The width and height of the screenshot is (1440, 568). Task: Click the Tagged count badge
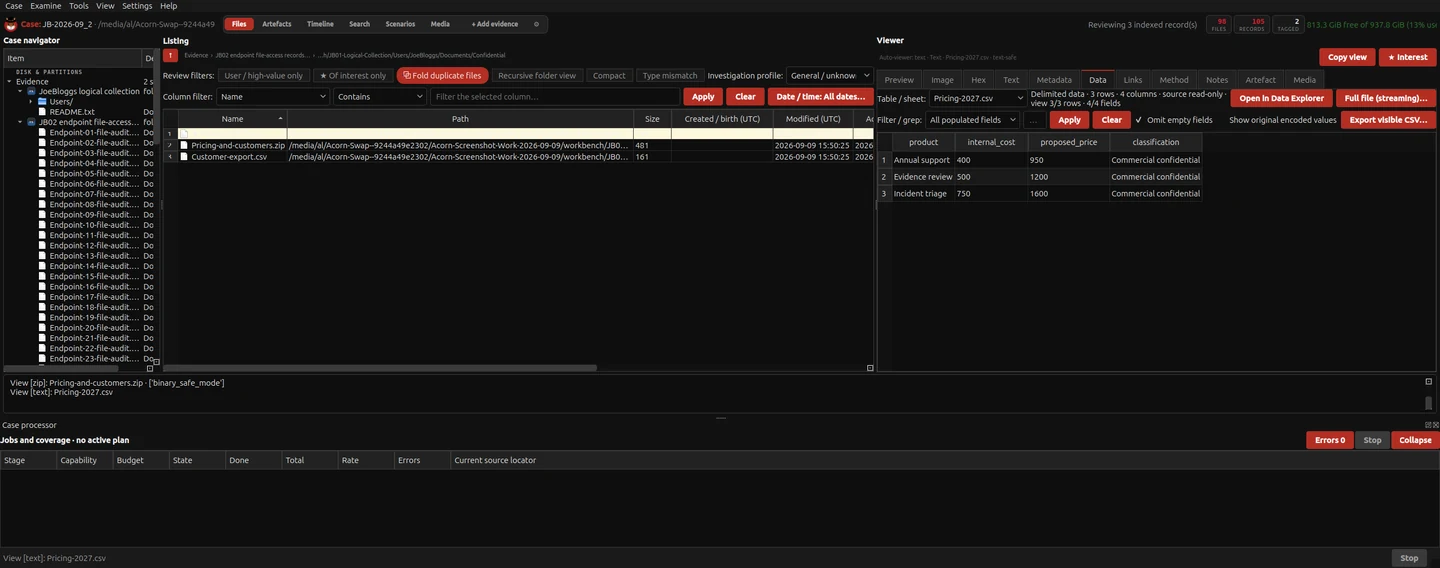coord(1289,24)
